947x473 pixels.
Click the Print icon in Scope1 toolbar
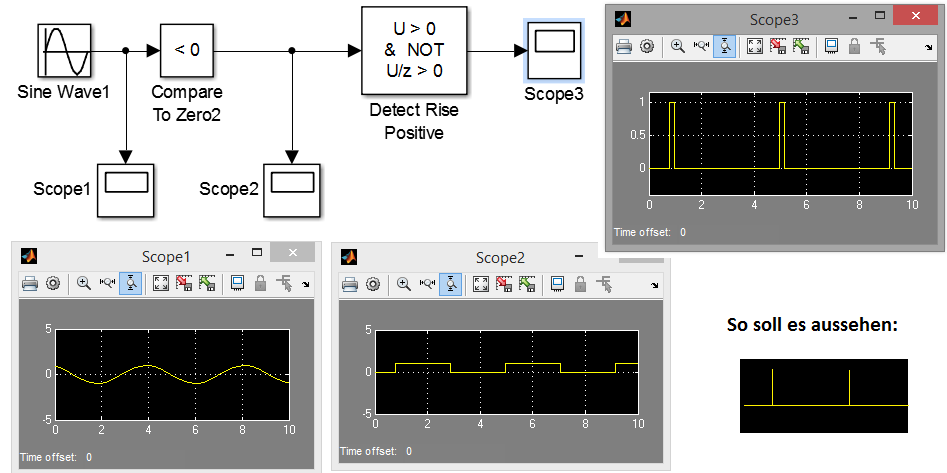pos(30,284)
